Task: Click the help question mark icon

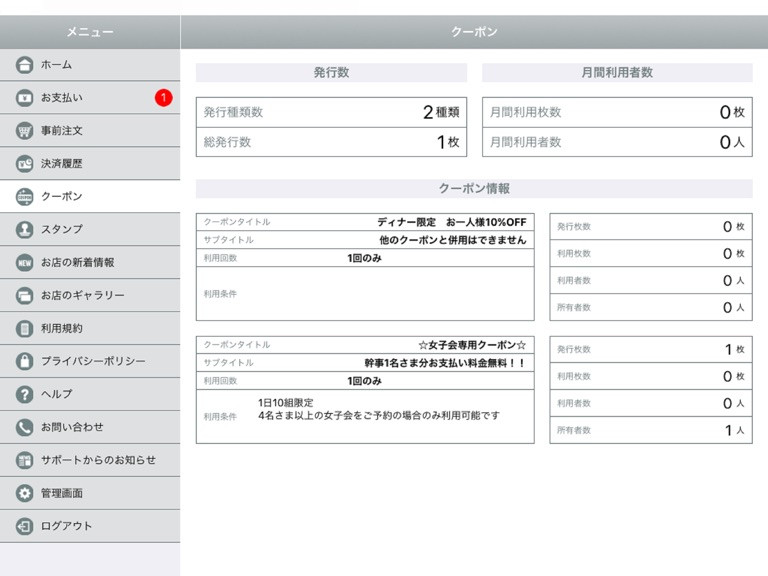Action: pyautogui.click(x=24, y=394)
